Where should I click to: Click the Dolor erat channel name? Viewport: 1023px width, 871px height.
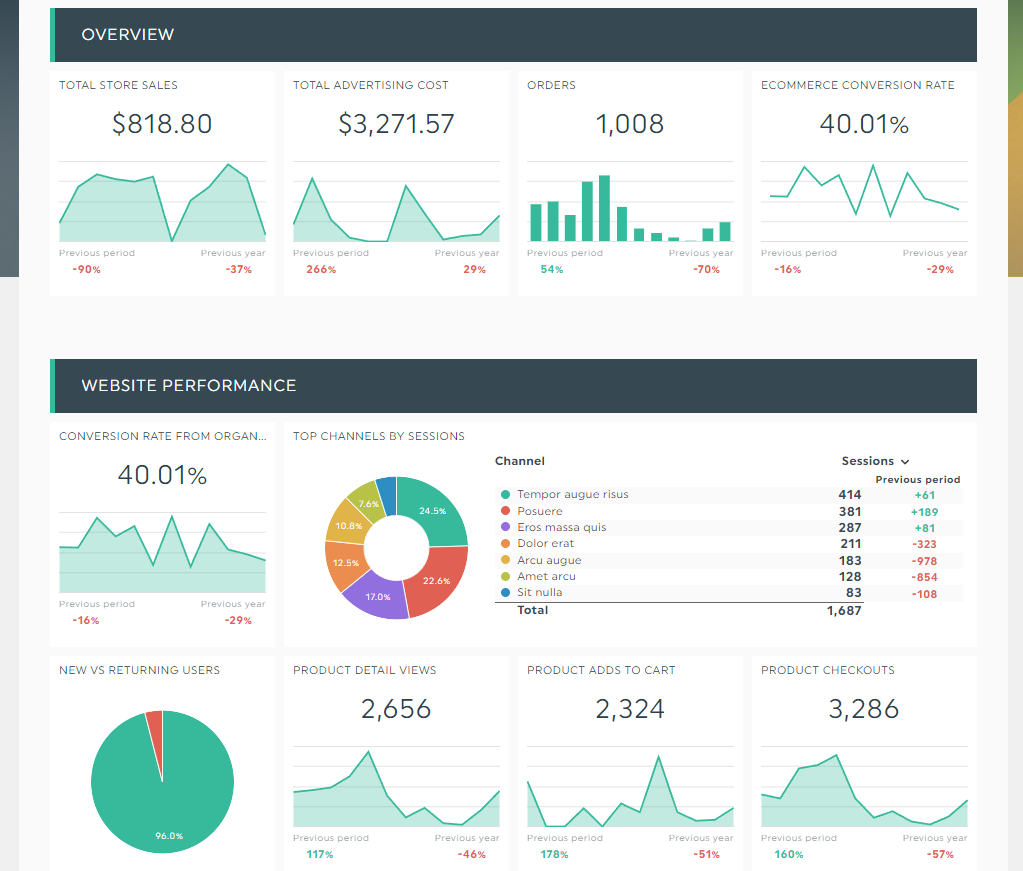pyautogui.click(x=545, y=543)
